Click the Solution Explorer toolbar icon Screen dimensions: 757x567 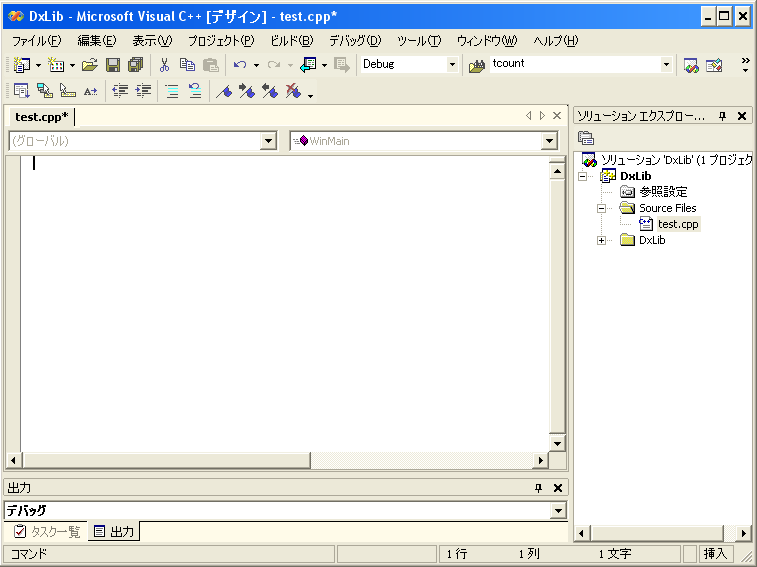[691, 65]
